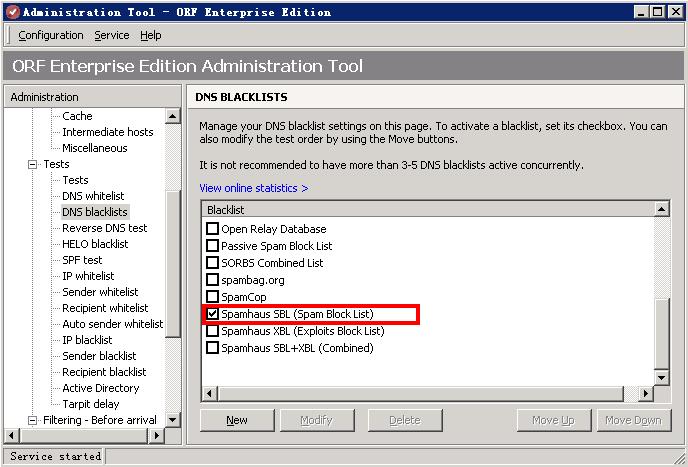
Task: Open the Configuration menu
Action: click(x=50, y=35)
